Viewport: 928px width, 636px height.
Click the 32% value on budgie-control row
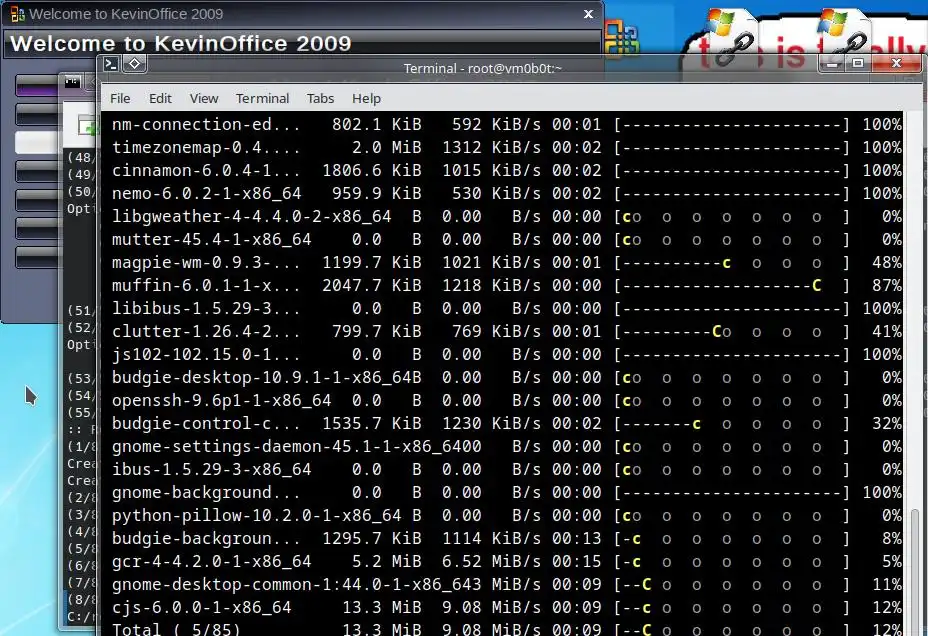click(887, 424)
